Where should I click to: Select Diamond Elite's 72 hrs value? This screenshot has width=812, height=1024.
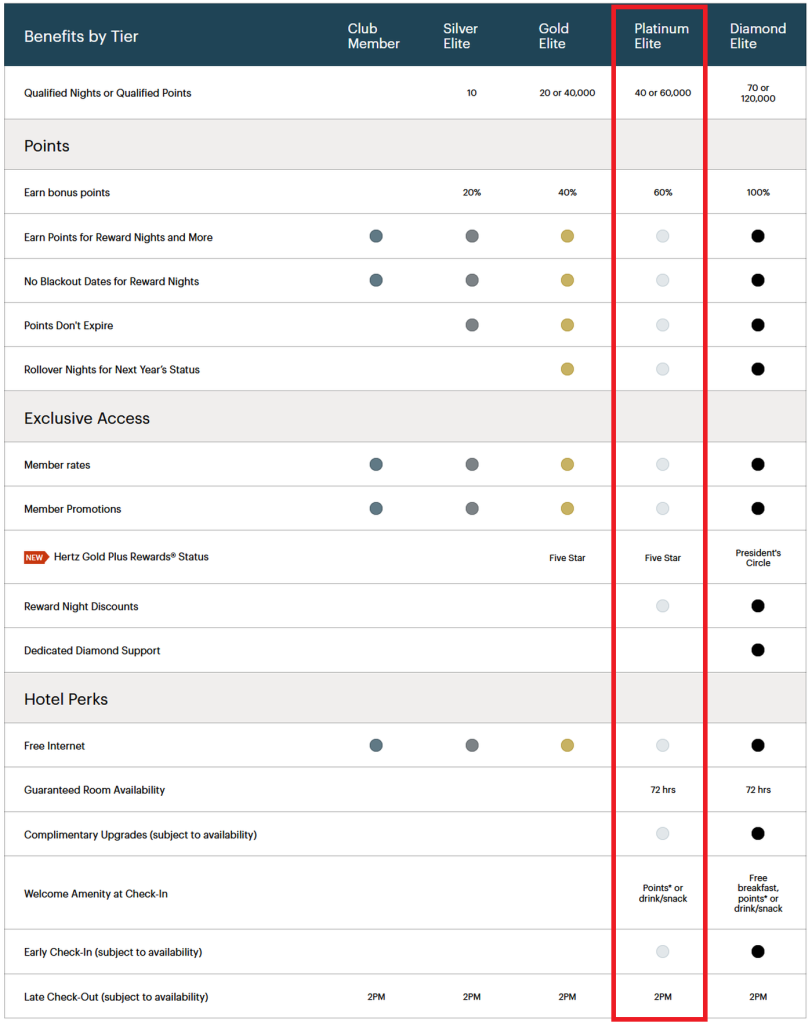click(758, 790)
